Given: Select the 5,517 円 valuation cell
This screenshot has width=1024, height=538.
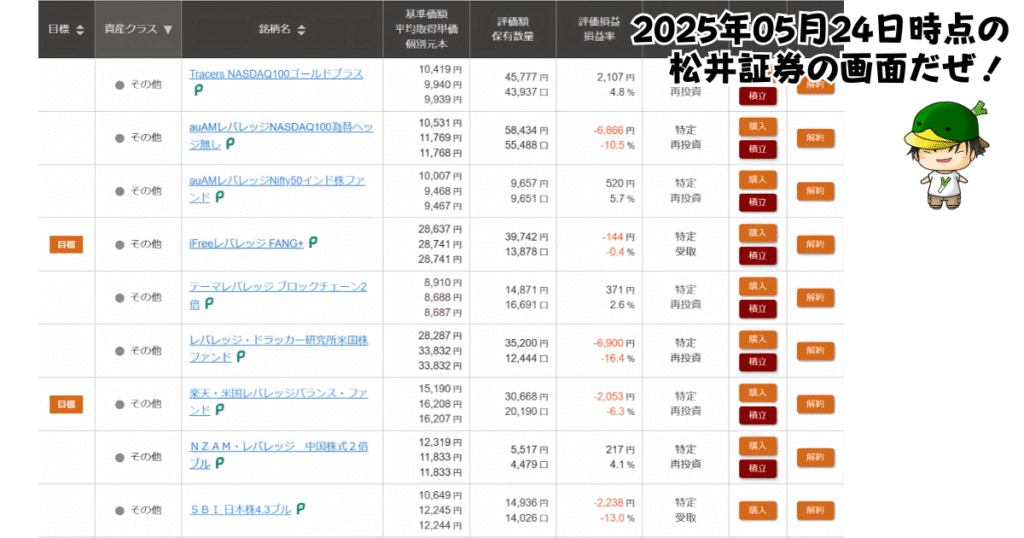Looking at the screenshot, I should click(x=530, y=450).
